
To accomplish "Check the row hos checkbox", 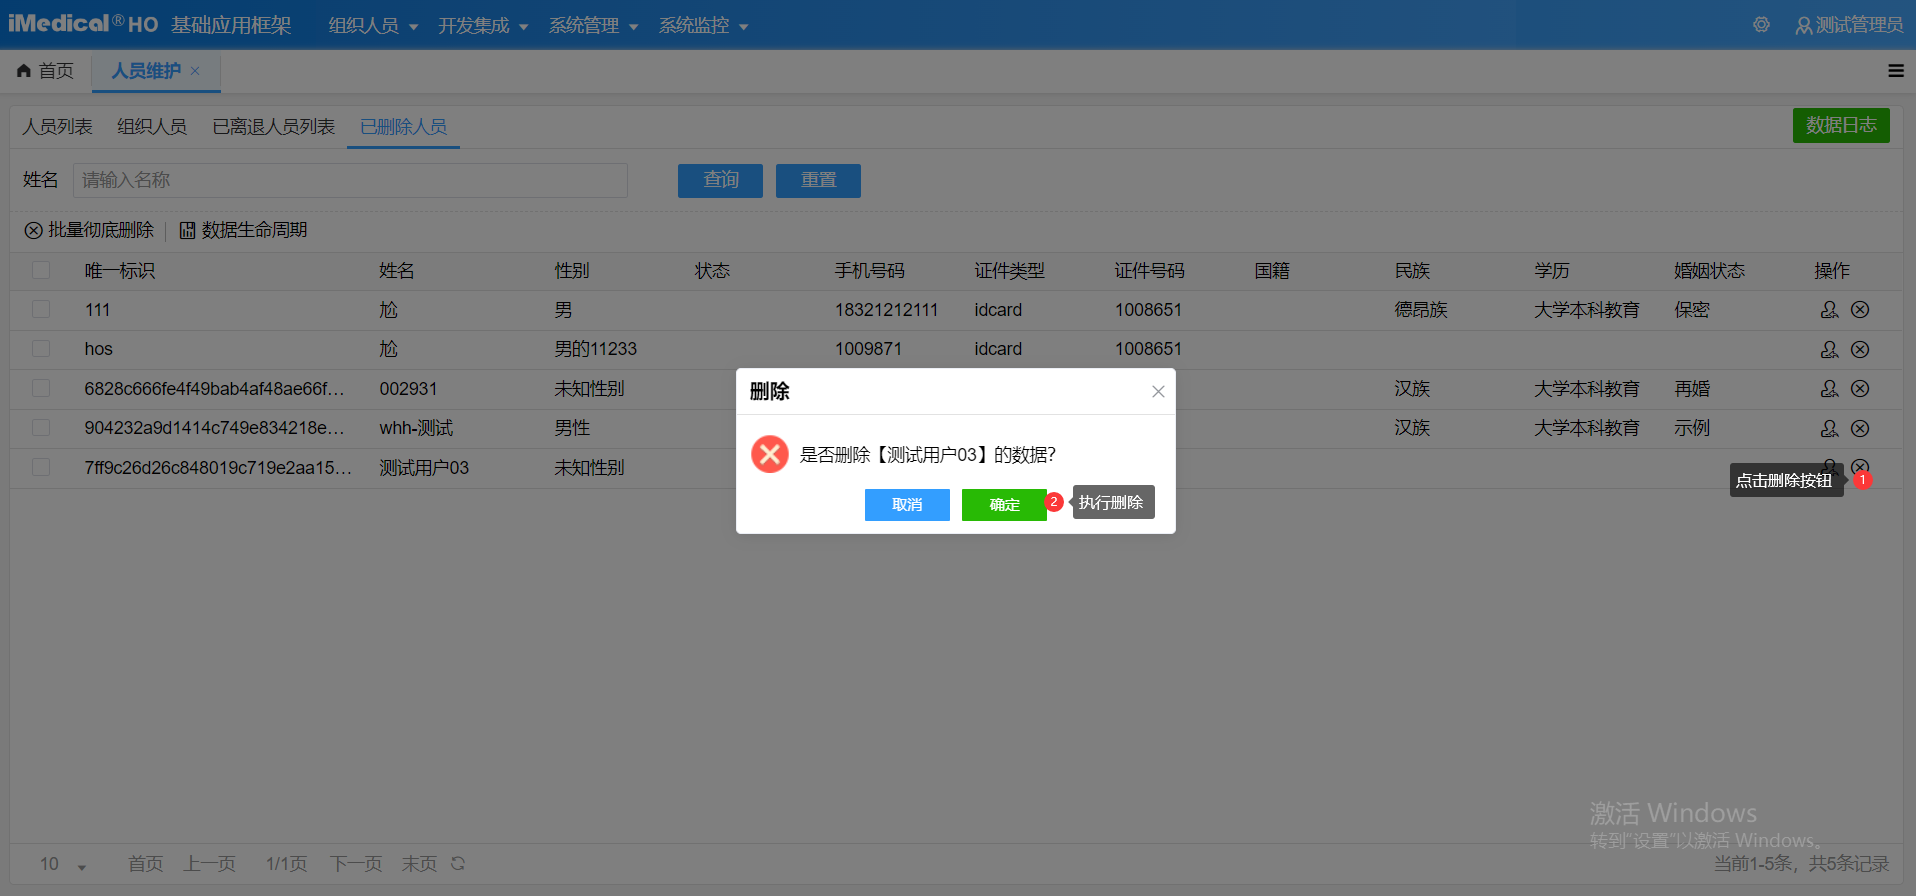I will coord(41,349).
